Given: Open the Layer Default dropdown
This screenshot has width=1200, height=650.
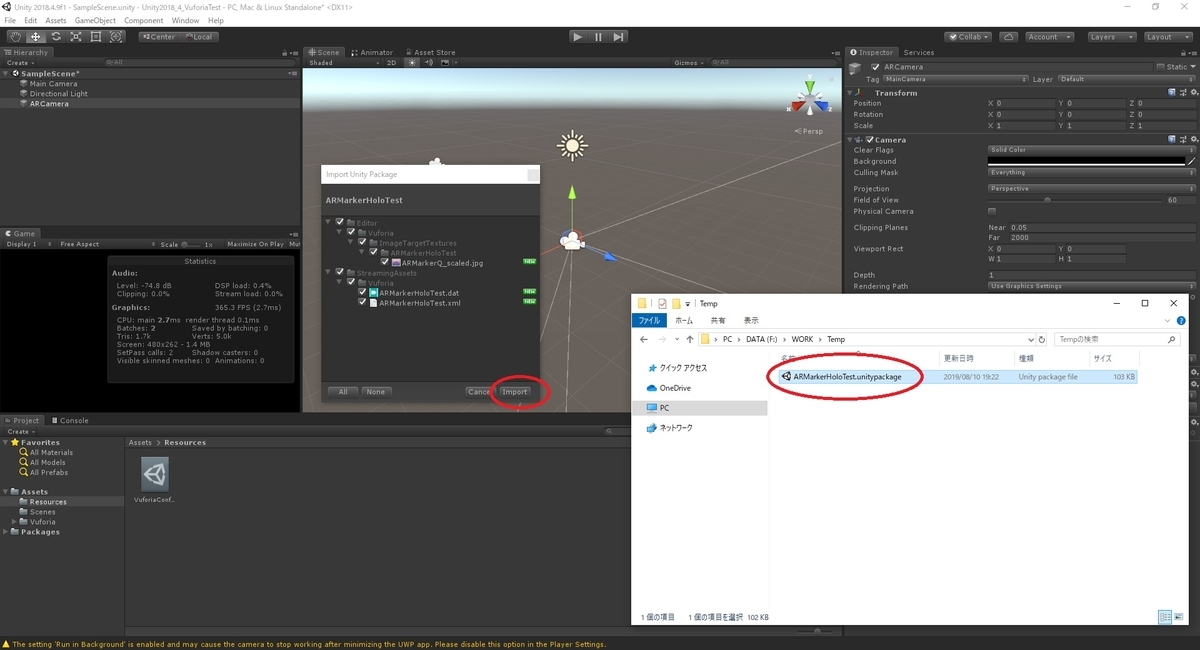Looking at the screenshot, I should tap(1126, 79).
